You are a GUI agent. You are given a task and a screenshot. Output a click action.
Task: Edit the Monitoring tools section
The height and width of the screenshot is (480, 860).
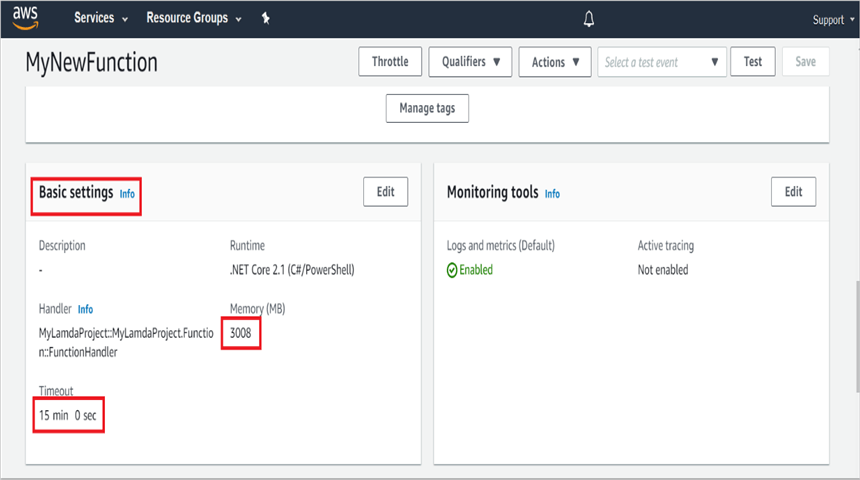pyautogui.click(x=793, y=192)
